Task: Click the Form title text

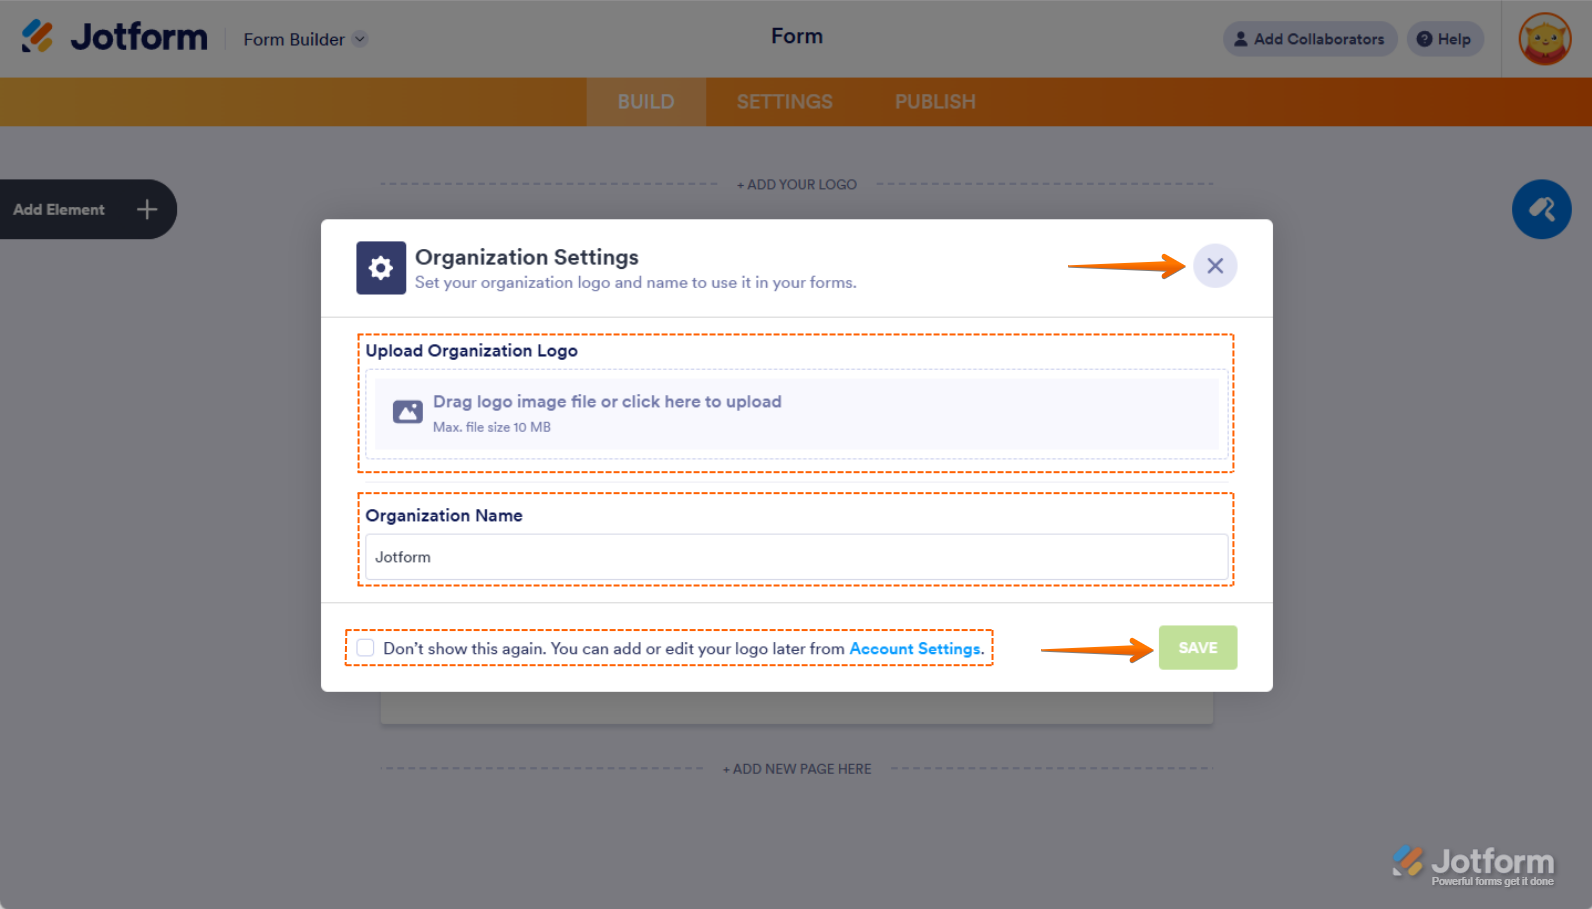Action: [x=797, y=36]
